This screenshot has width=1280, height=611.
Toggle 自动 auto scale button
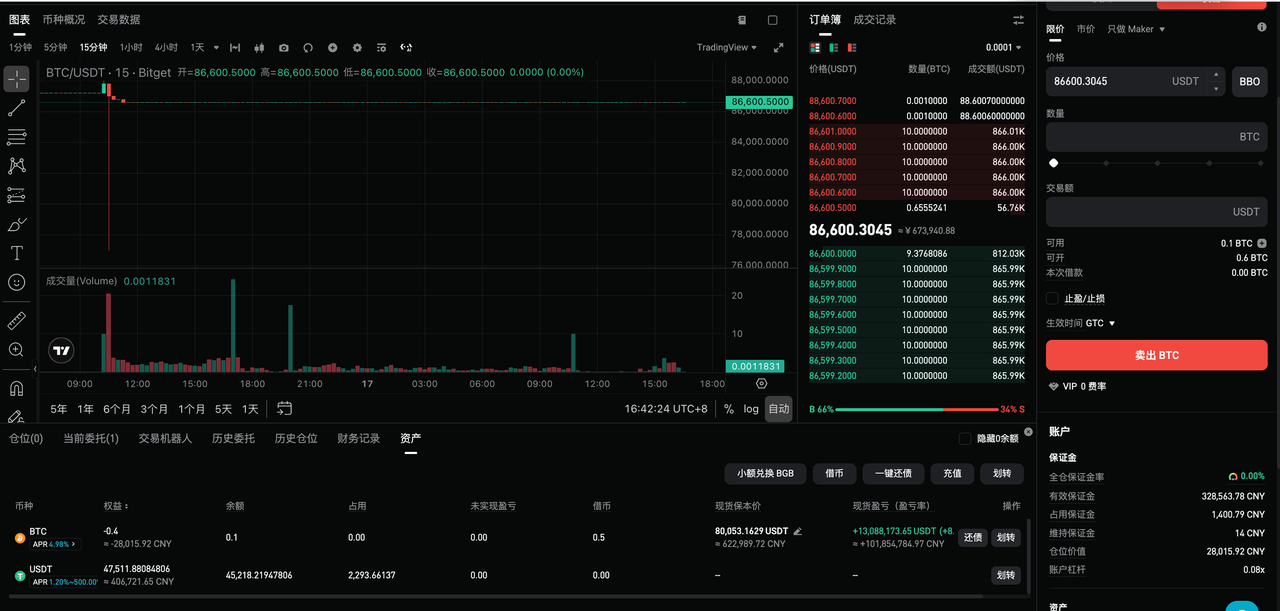(779, 409)
